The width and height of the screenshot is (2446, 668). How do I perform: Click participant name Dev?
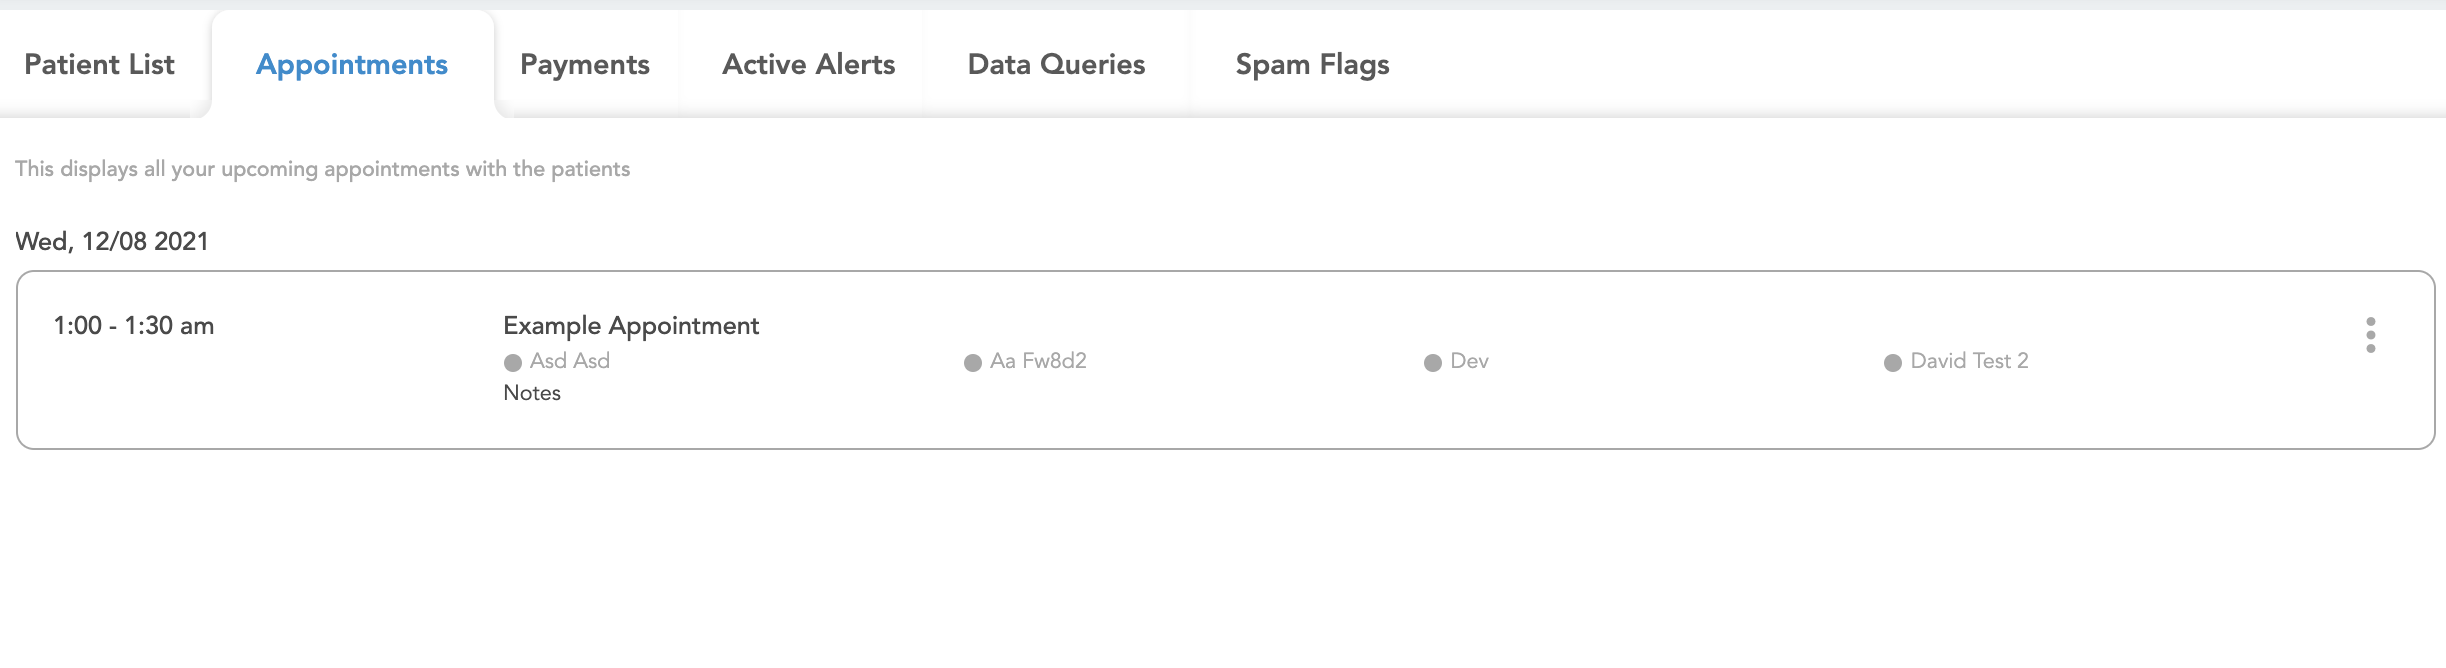coord(1469,361)
